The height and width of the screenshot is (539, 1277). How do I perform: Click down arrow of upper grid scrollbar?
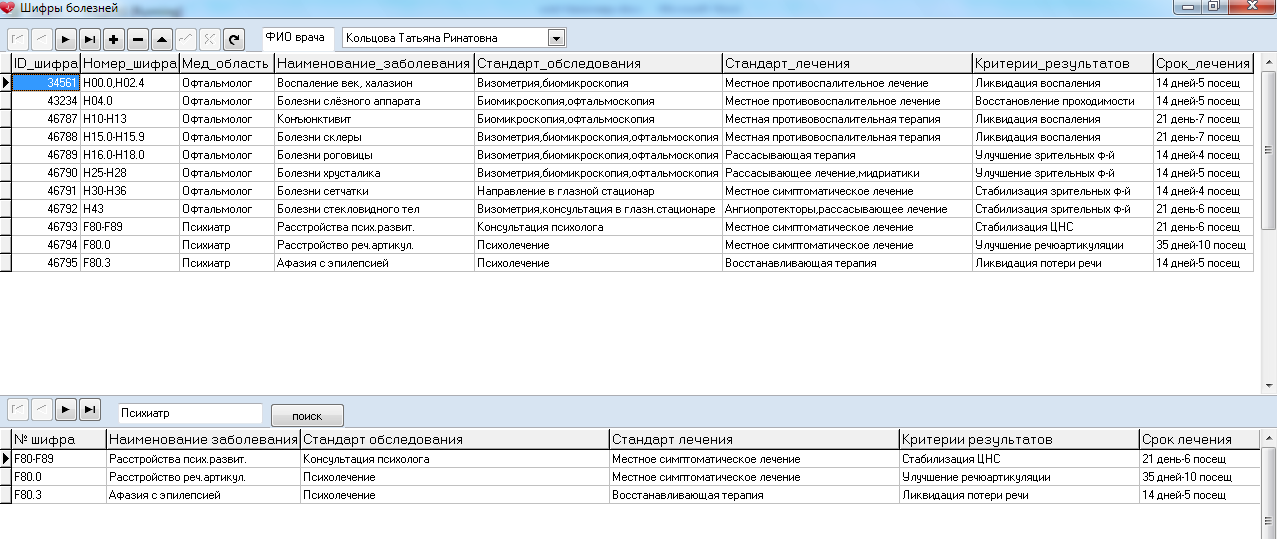(x=1269, y=385)
